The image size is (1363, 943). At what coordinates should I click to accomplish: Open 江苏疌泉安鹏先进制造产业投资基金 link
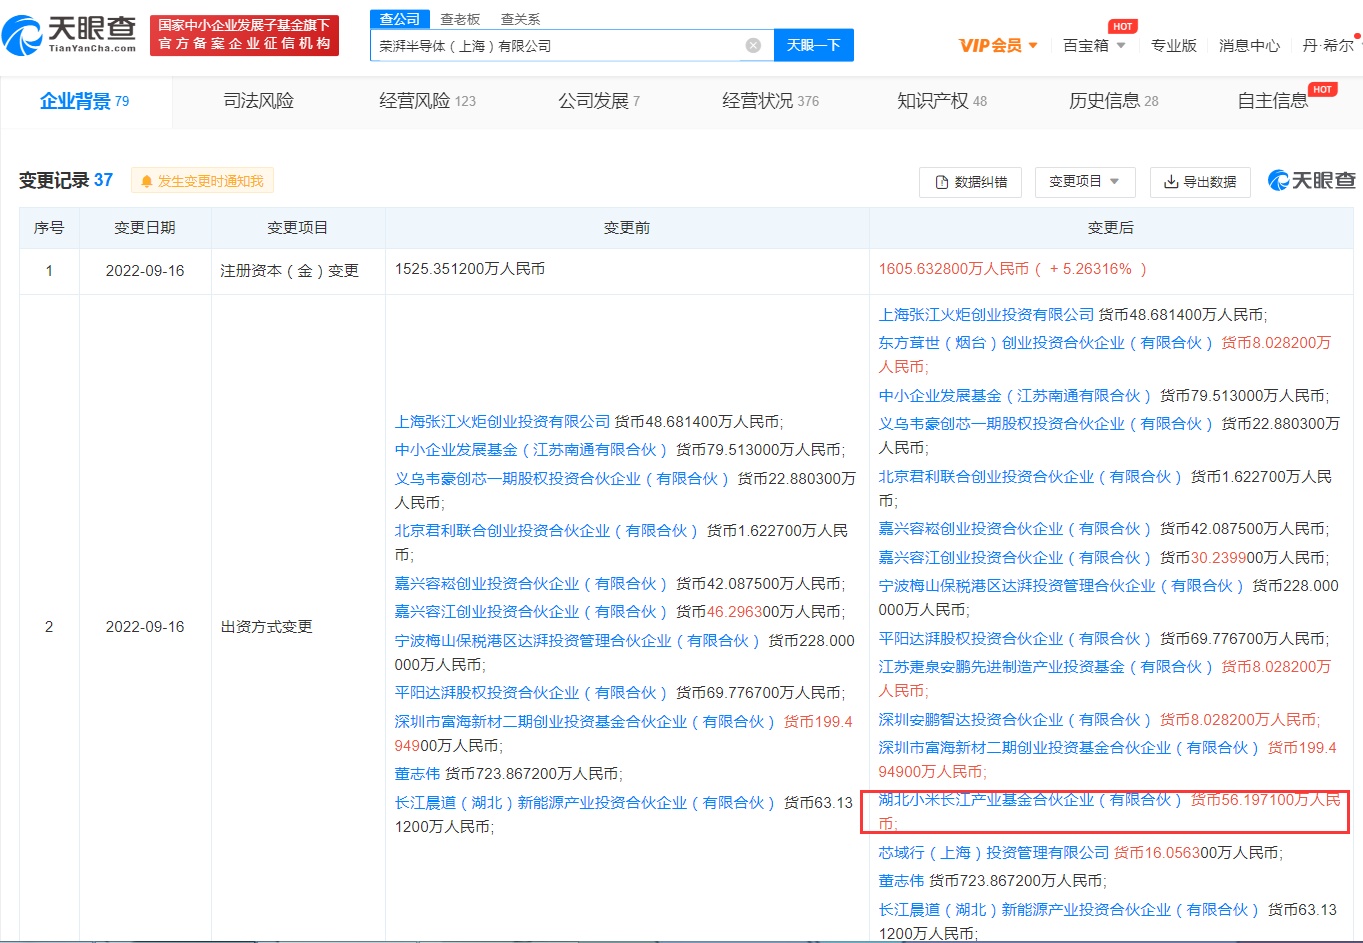pos(1045,666)
